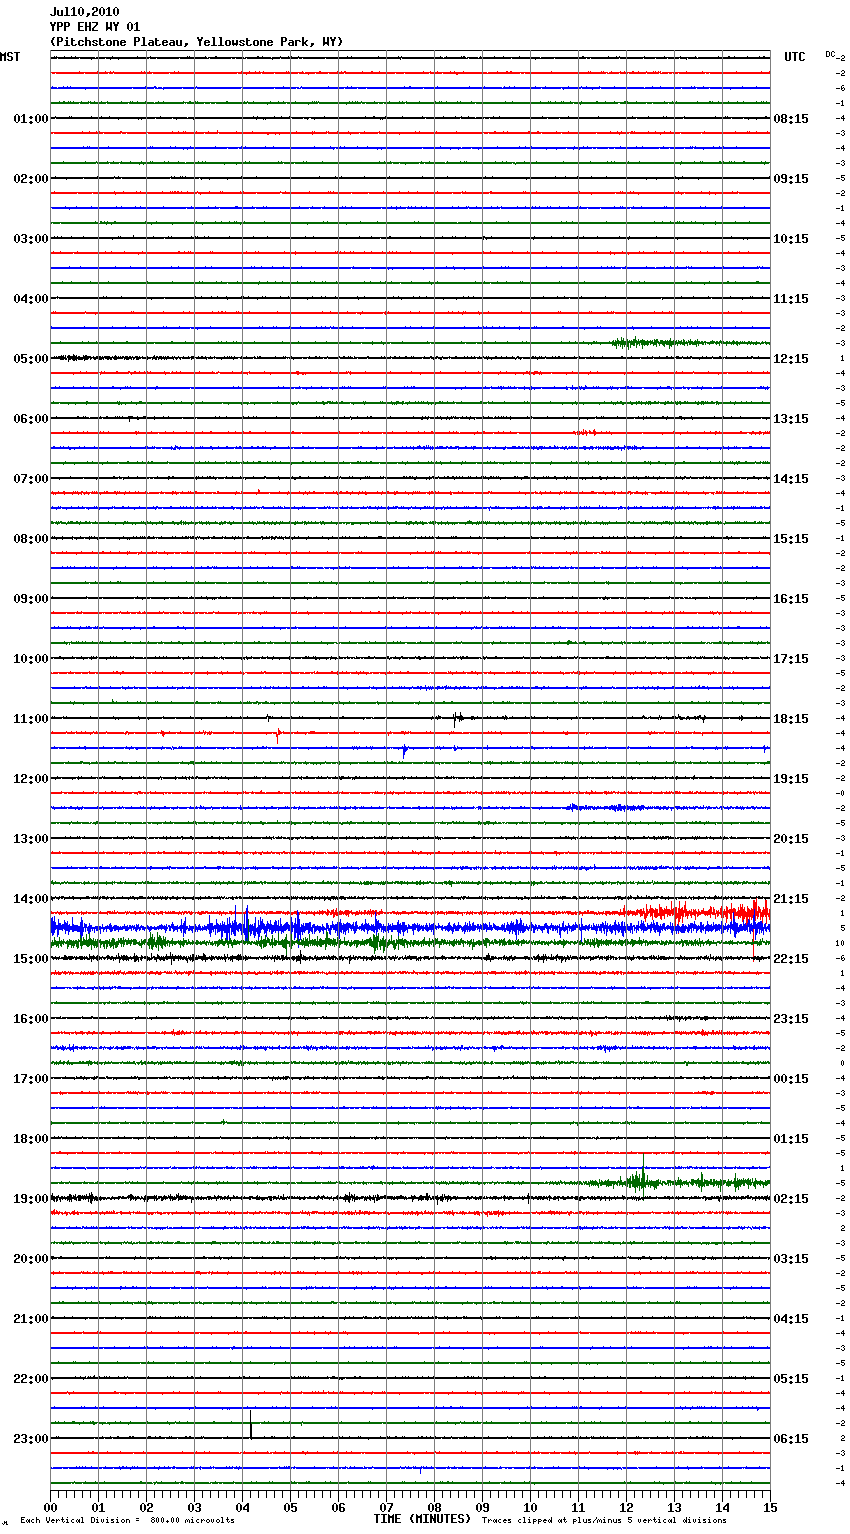This screenshot has width=850, height=1534.
Task: Select the "21:00" MST time label
Action: click(30, 1319)
